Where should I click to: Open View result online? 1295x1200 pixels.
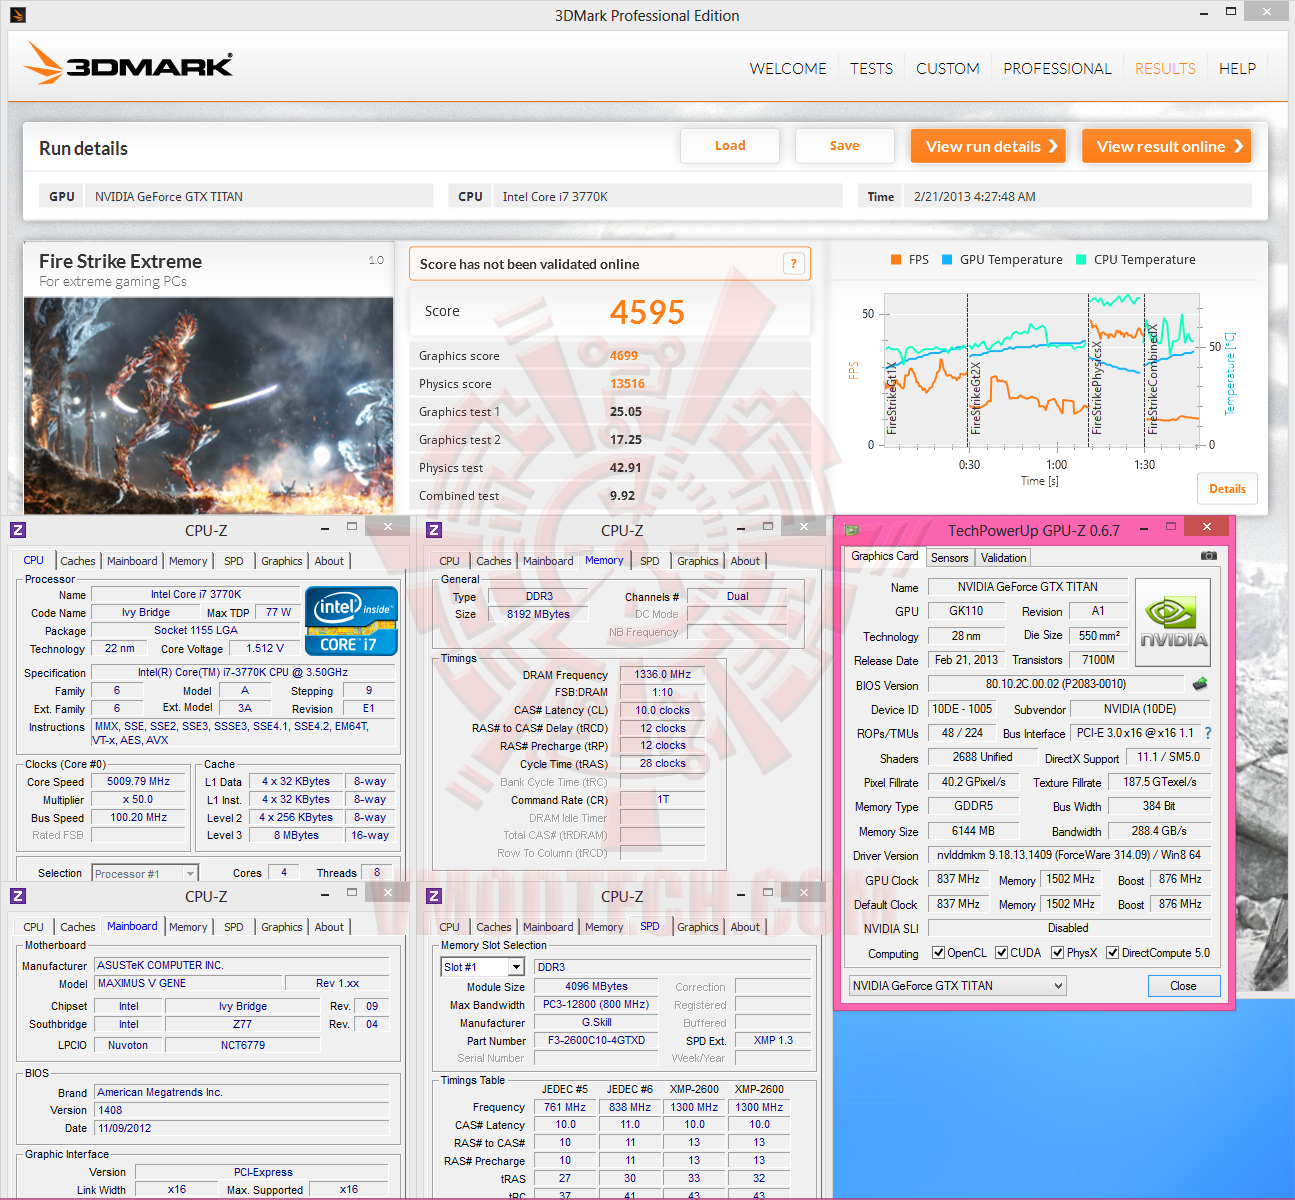tap(1167, 146)
